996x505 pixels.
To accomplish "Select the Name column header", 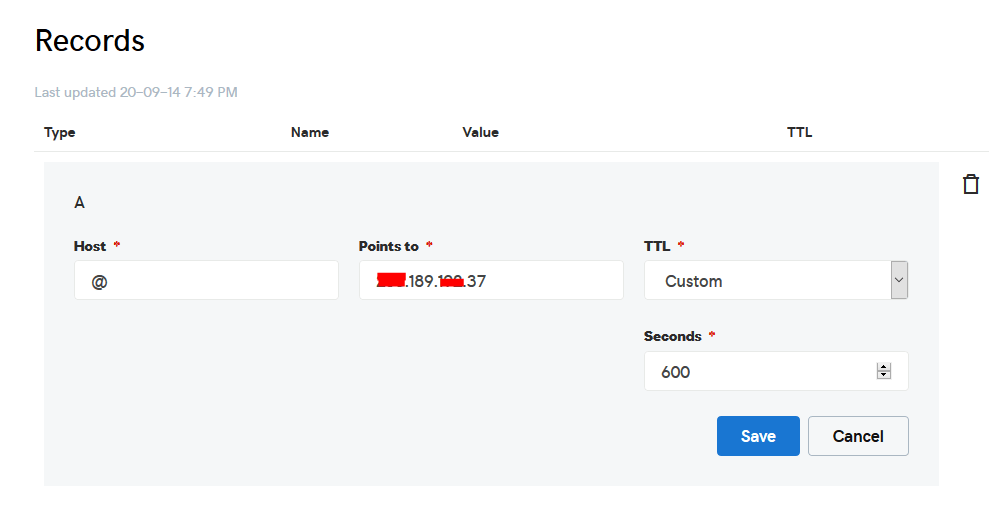I will click(310, 132).
